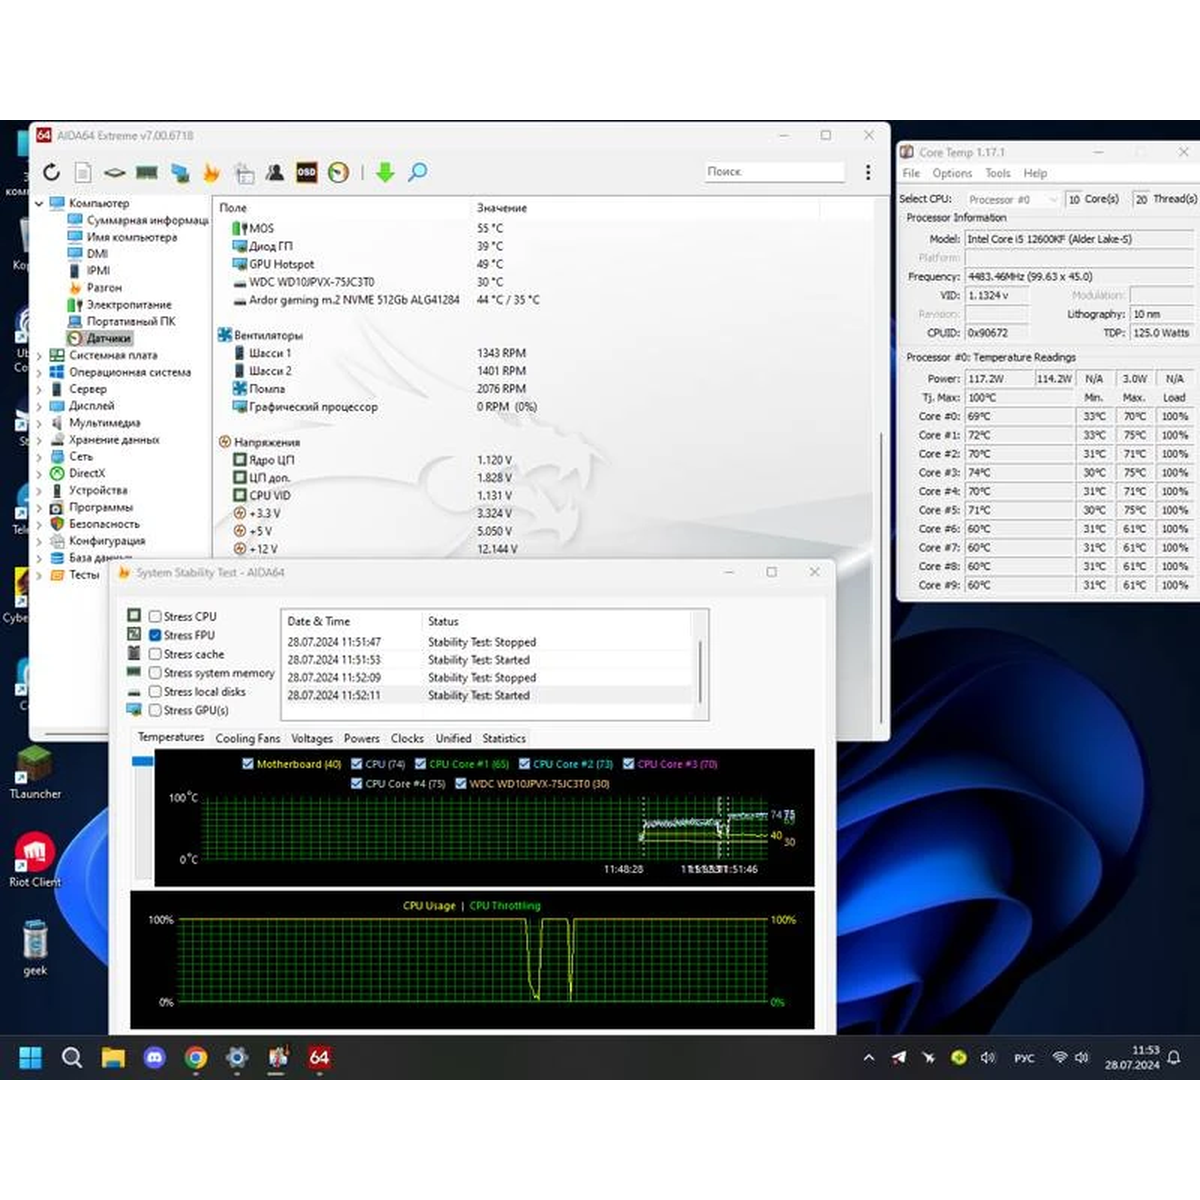Open Help menu in Core Temp
The image size is (1200, 1200).
pyautogui.click(x=1035, y=173)
